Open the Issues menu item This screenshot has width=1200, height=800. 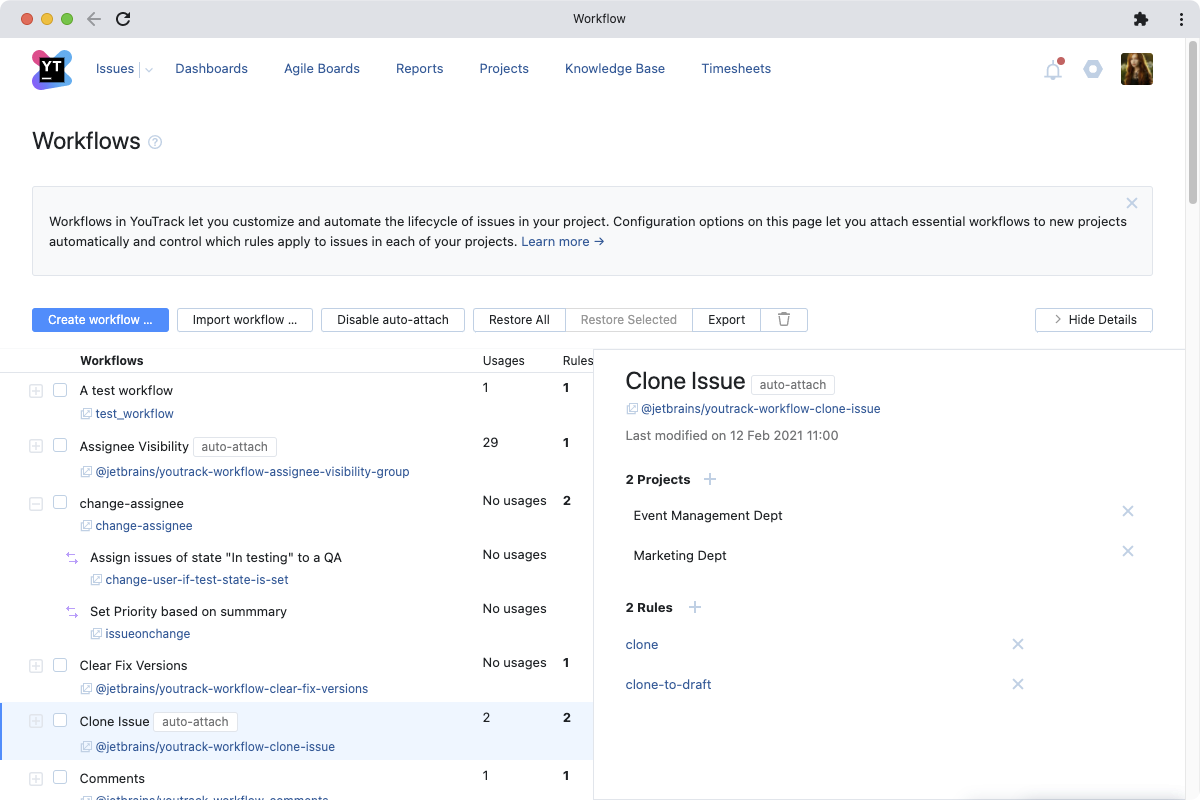[115, 69]
